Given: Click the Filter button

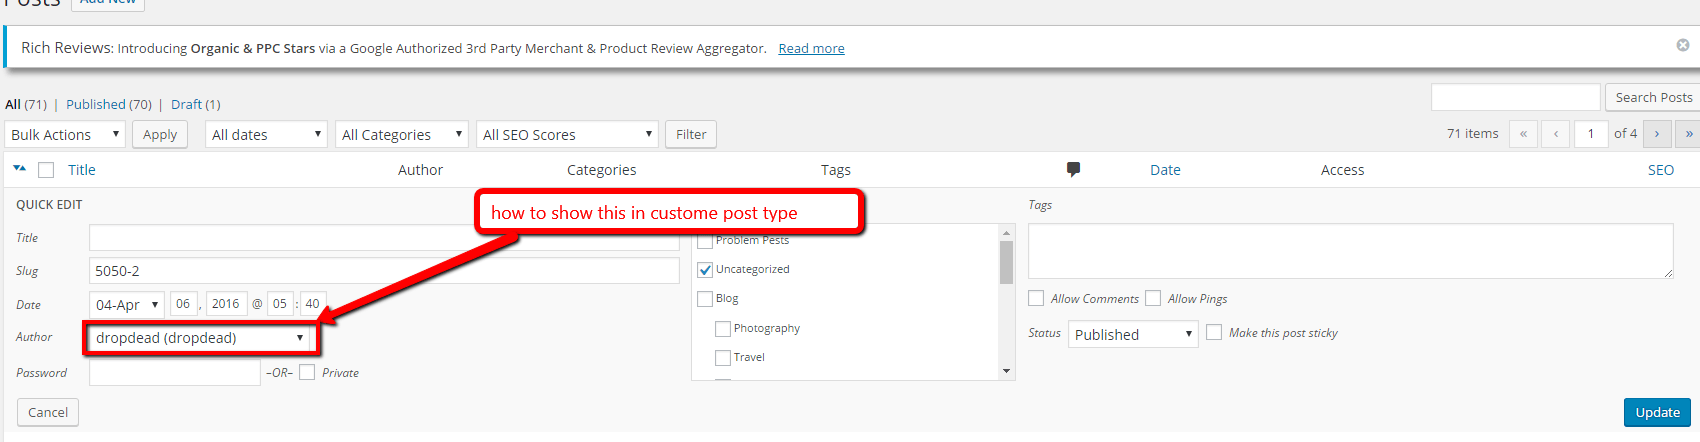Looking at the screenshot, I should 691,134.
